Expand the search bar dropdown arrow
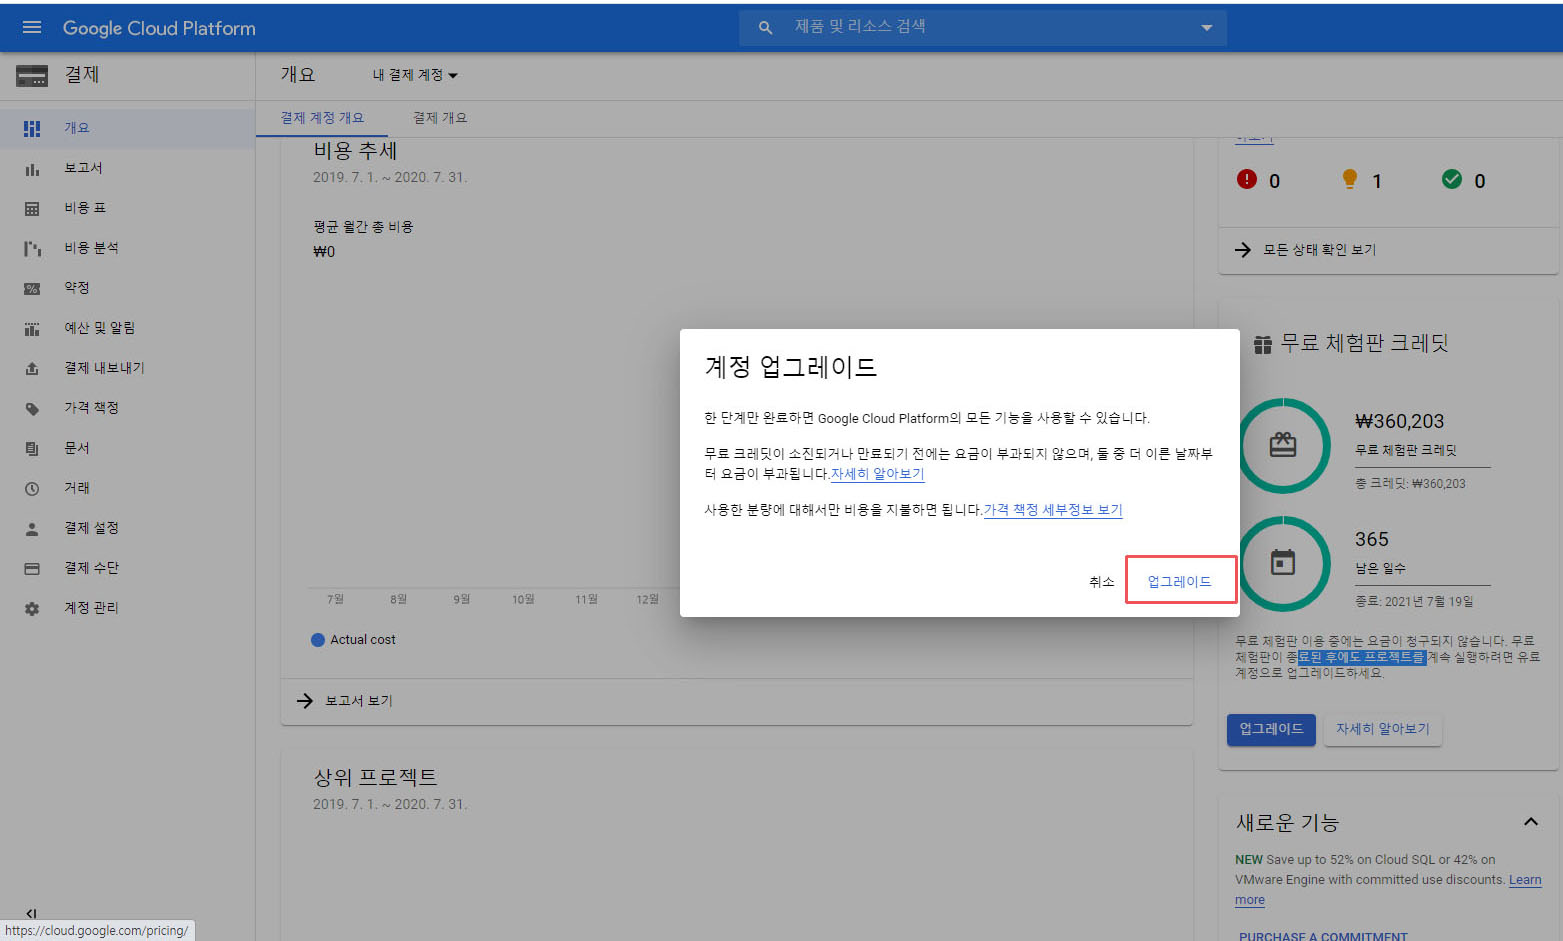This screenshot has width=1563, height=941. 1206,28
